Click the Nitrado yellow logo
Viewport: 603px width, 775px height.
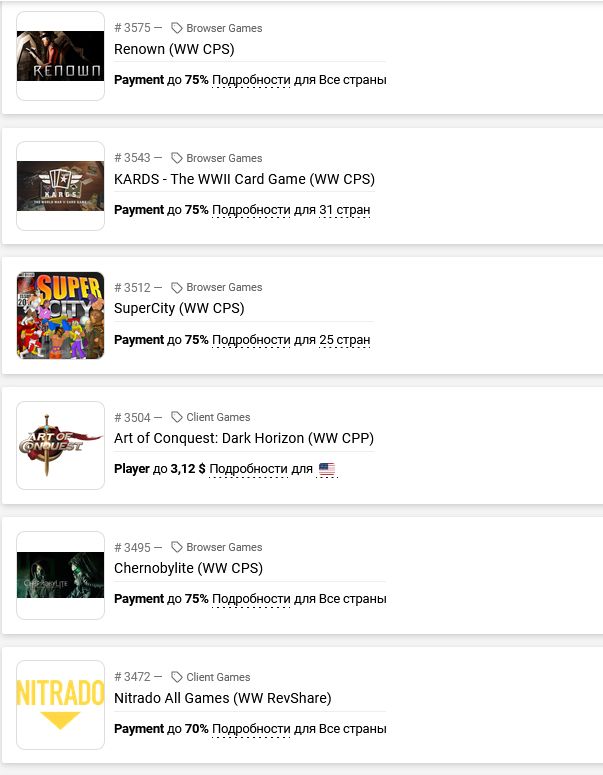coord(60,705)
